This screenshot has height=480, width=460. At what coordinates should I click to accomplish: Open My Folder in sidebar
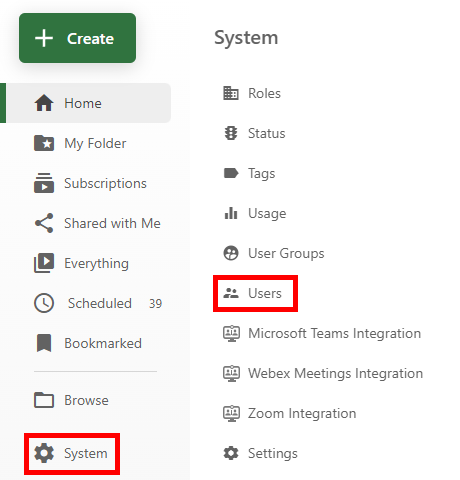[x=95, y=144]
